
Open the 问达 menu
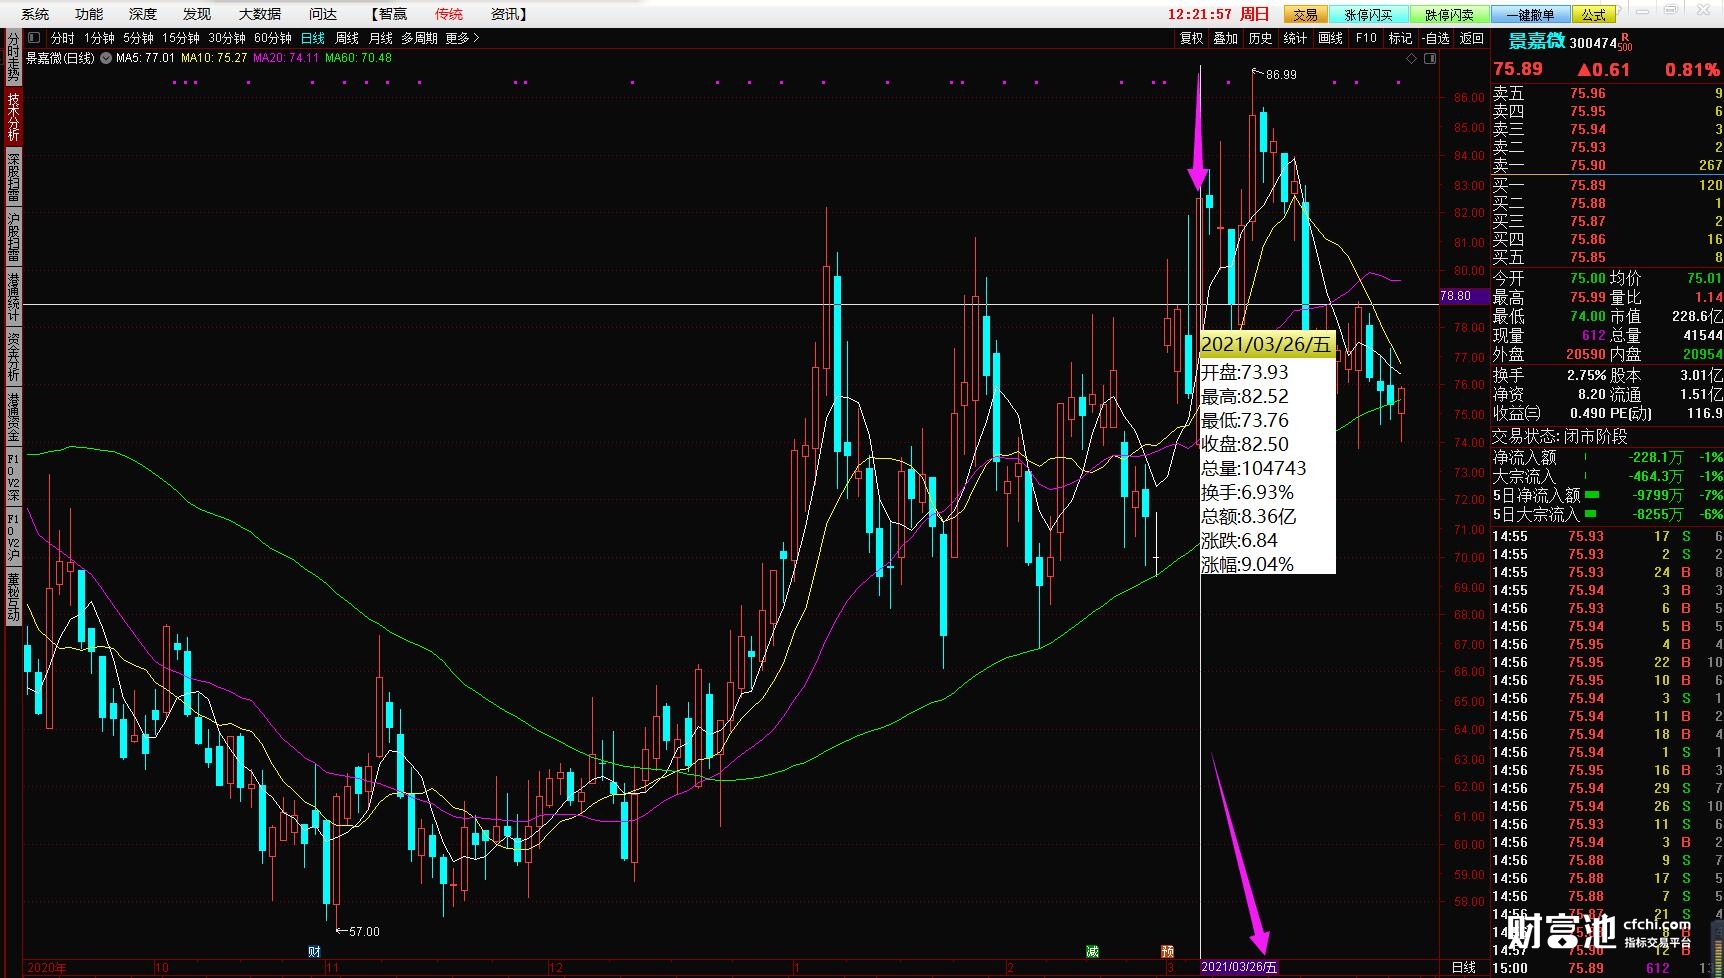pyautogui.click(x=323, y=14)
